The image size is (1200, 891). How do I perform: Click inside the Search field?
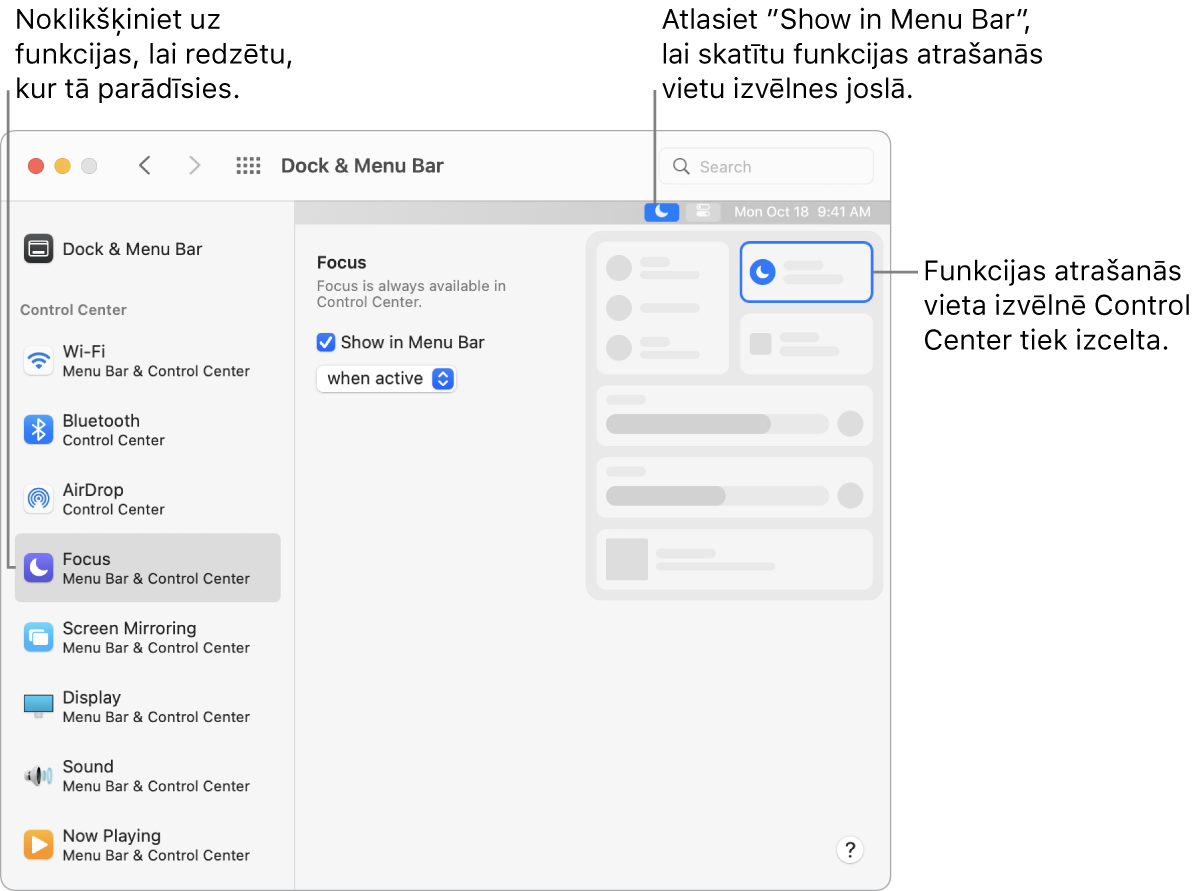(x=765, y=165)
